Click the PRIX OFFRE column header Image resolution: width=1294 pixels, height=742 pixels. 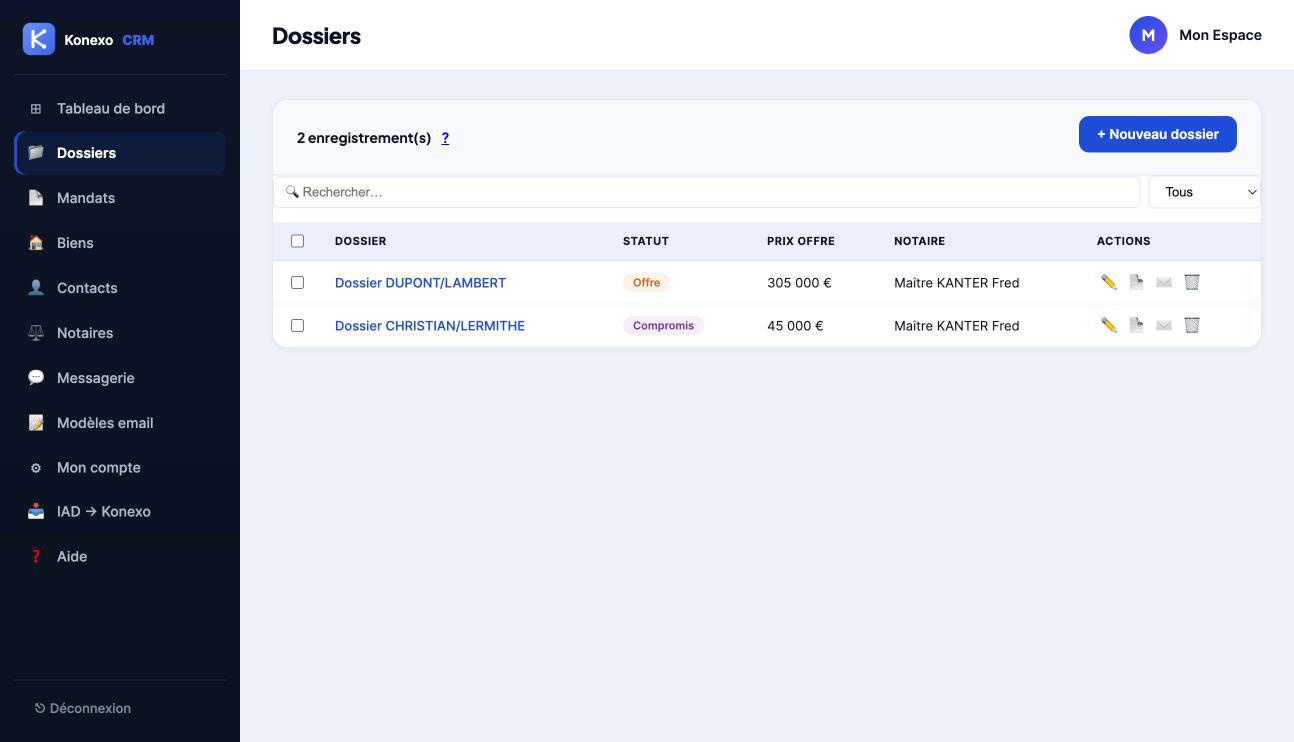tap(801, 241)
